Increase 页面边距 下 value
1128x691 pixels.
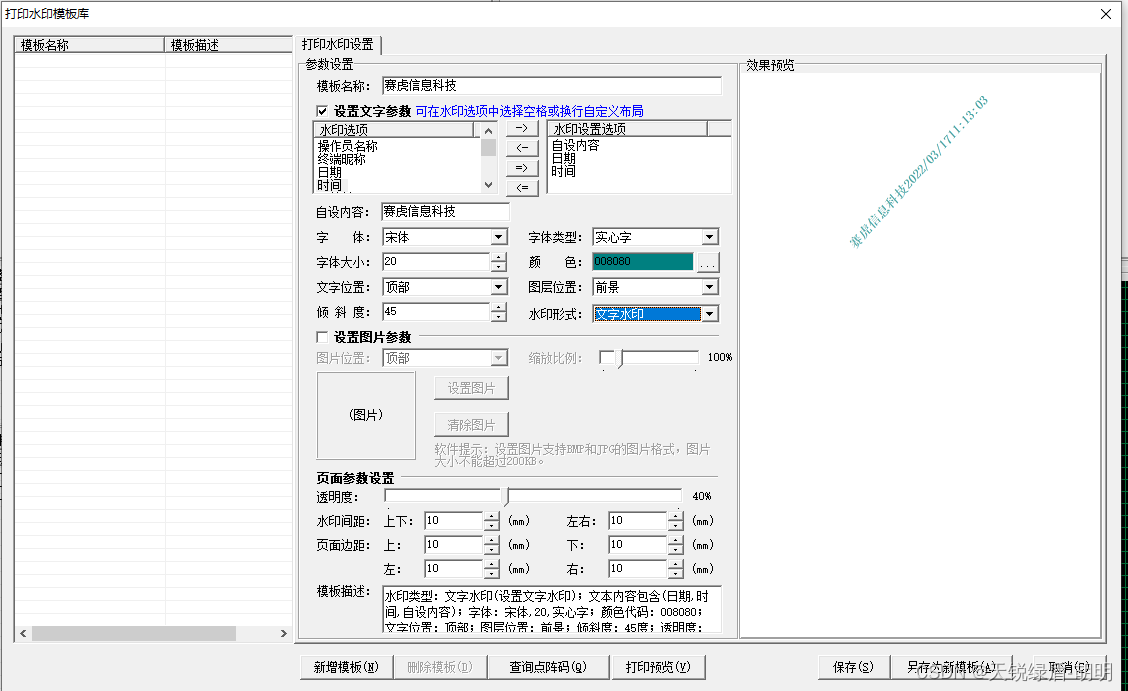click(x=676, y=541)
